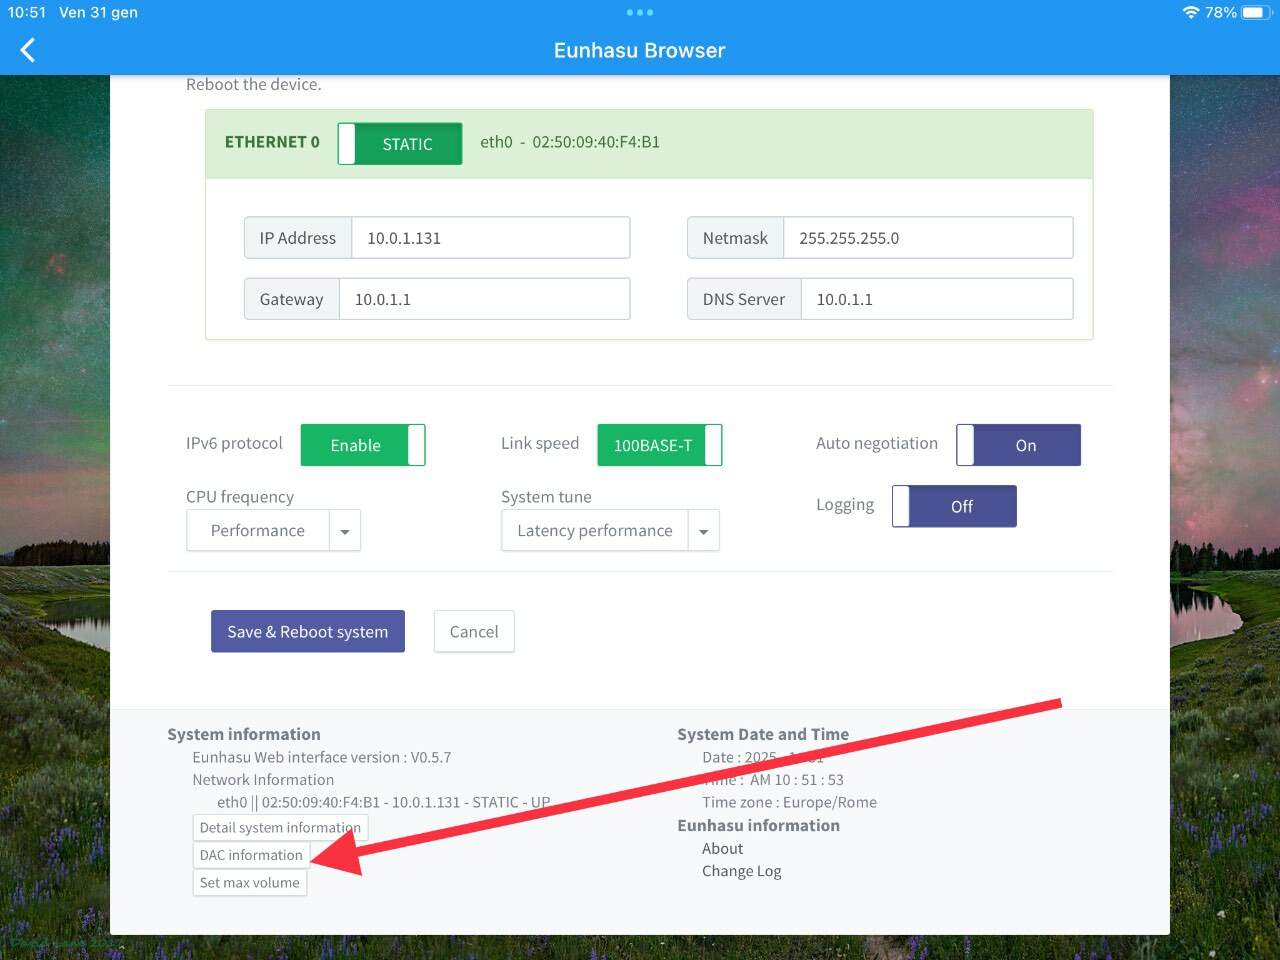Image resolution: width=1280 pixels, height=960 pixels.
Task: Click the ETHERNET 0 label
Action: 272,142
